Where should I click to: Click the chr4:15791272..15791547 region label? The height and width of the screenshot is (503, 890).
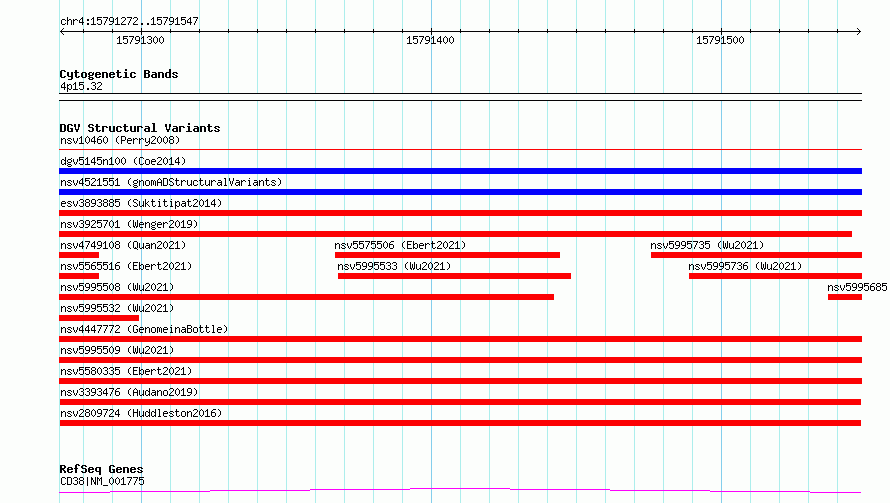(x=129, y=21)
